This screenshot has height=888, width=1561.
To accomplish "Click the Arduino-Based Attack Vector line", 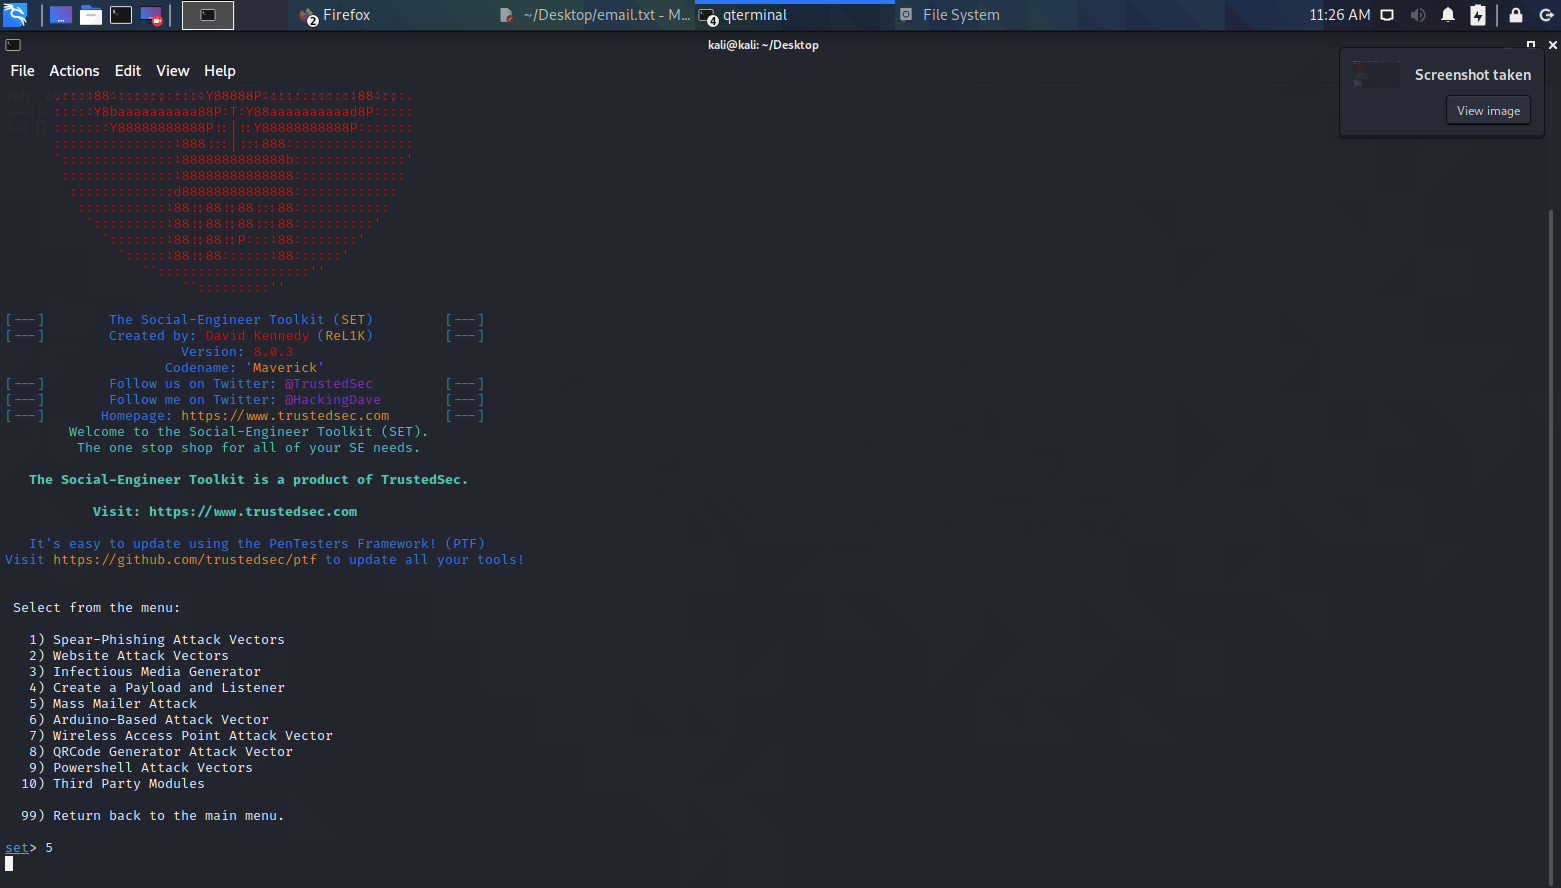I will [x=149, y=720].
